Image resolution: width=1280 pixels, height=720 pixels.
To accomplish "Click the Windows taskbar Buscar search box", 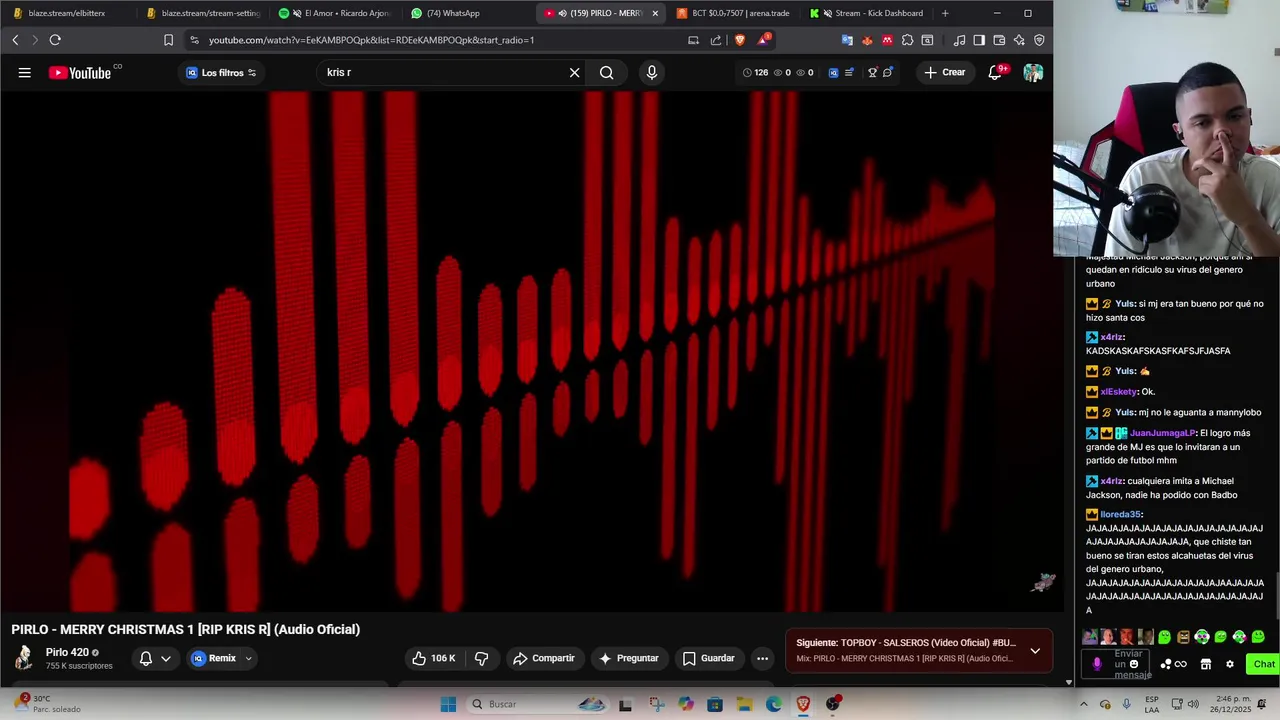I will pos(537,704).
